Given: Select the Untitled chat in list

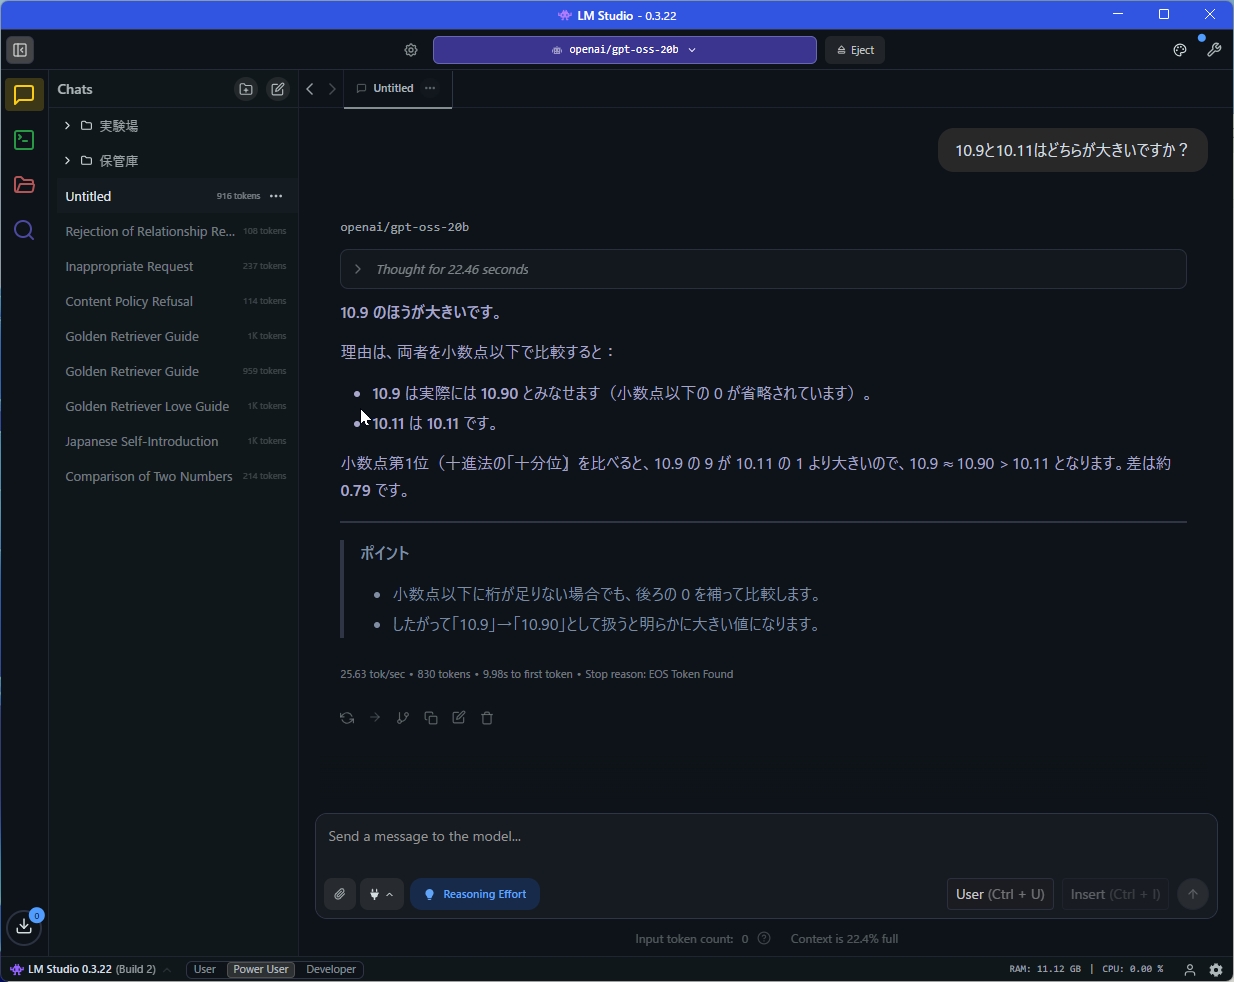Looking at the screenshot, I should 175,196.
